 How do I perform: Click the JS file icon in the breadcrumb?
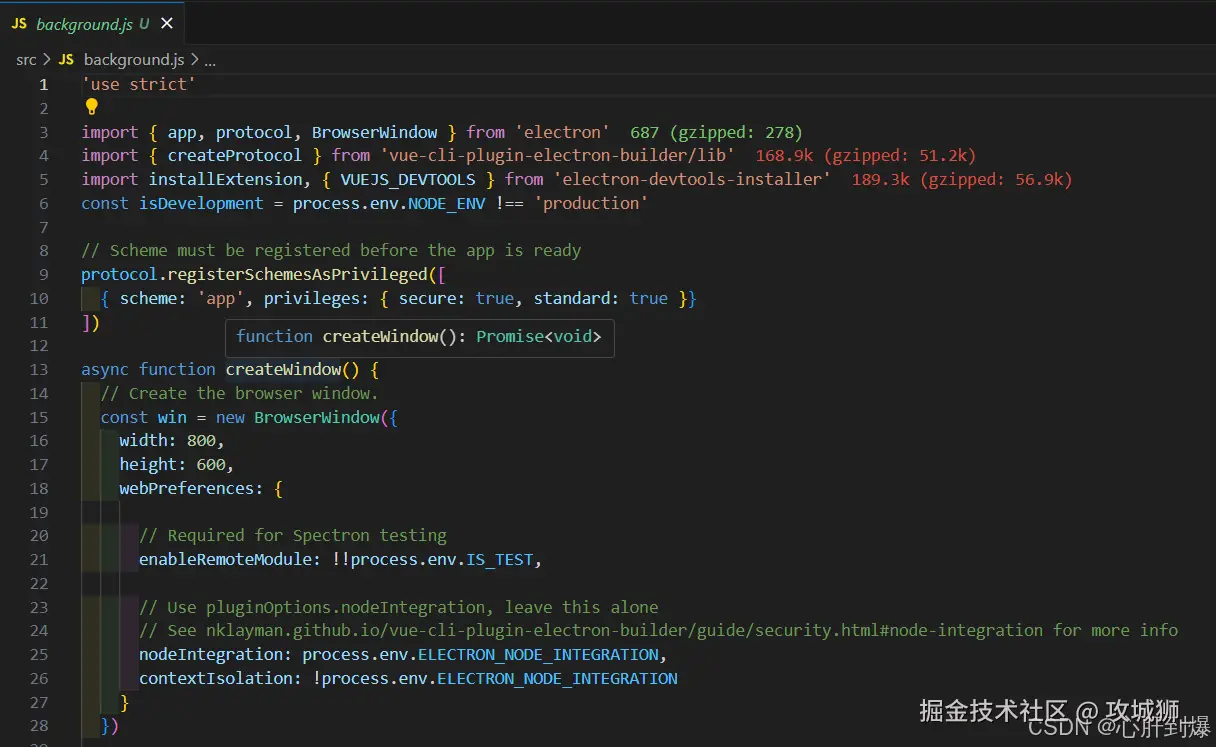point(66,60)
